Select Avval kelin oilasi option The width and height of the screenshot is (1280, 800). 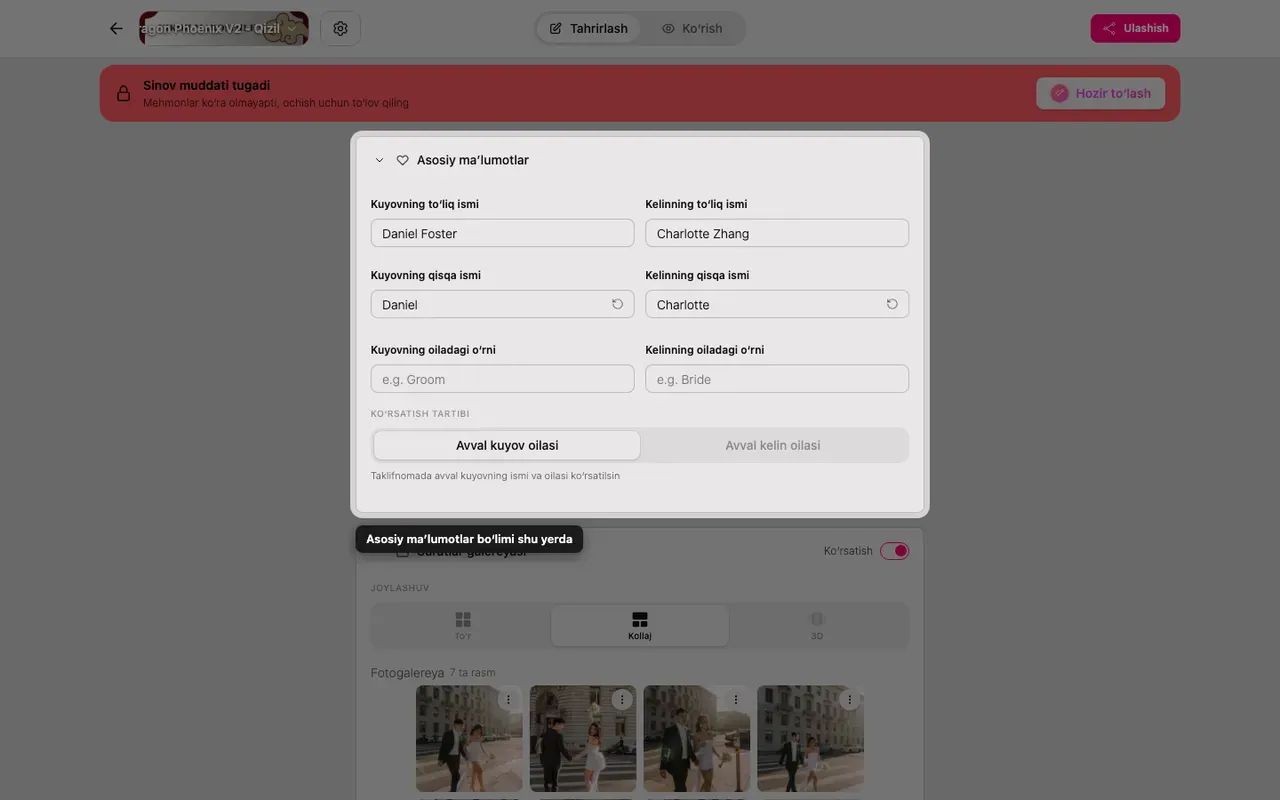click(773, 445)
